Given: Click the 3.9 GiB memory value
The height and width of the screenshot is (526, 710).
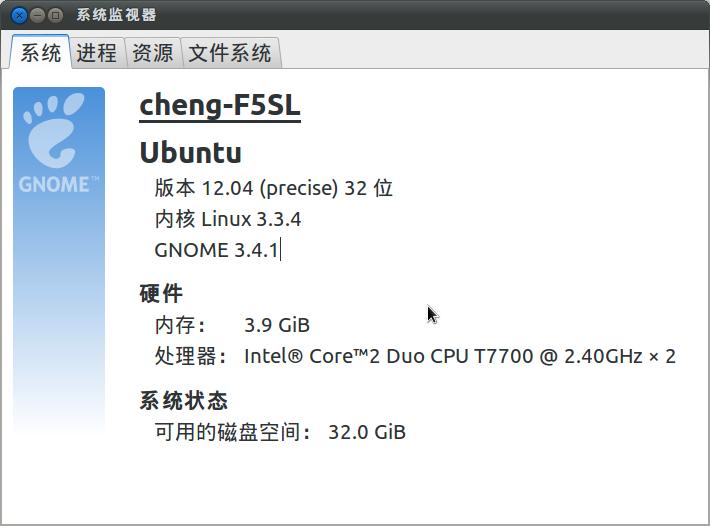Looking at the screenshot, I should (277, 325).
